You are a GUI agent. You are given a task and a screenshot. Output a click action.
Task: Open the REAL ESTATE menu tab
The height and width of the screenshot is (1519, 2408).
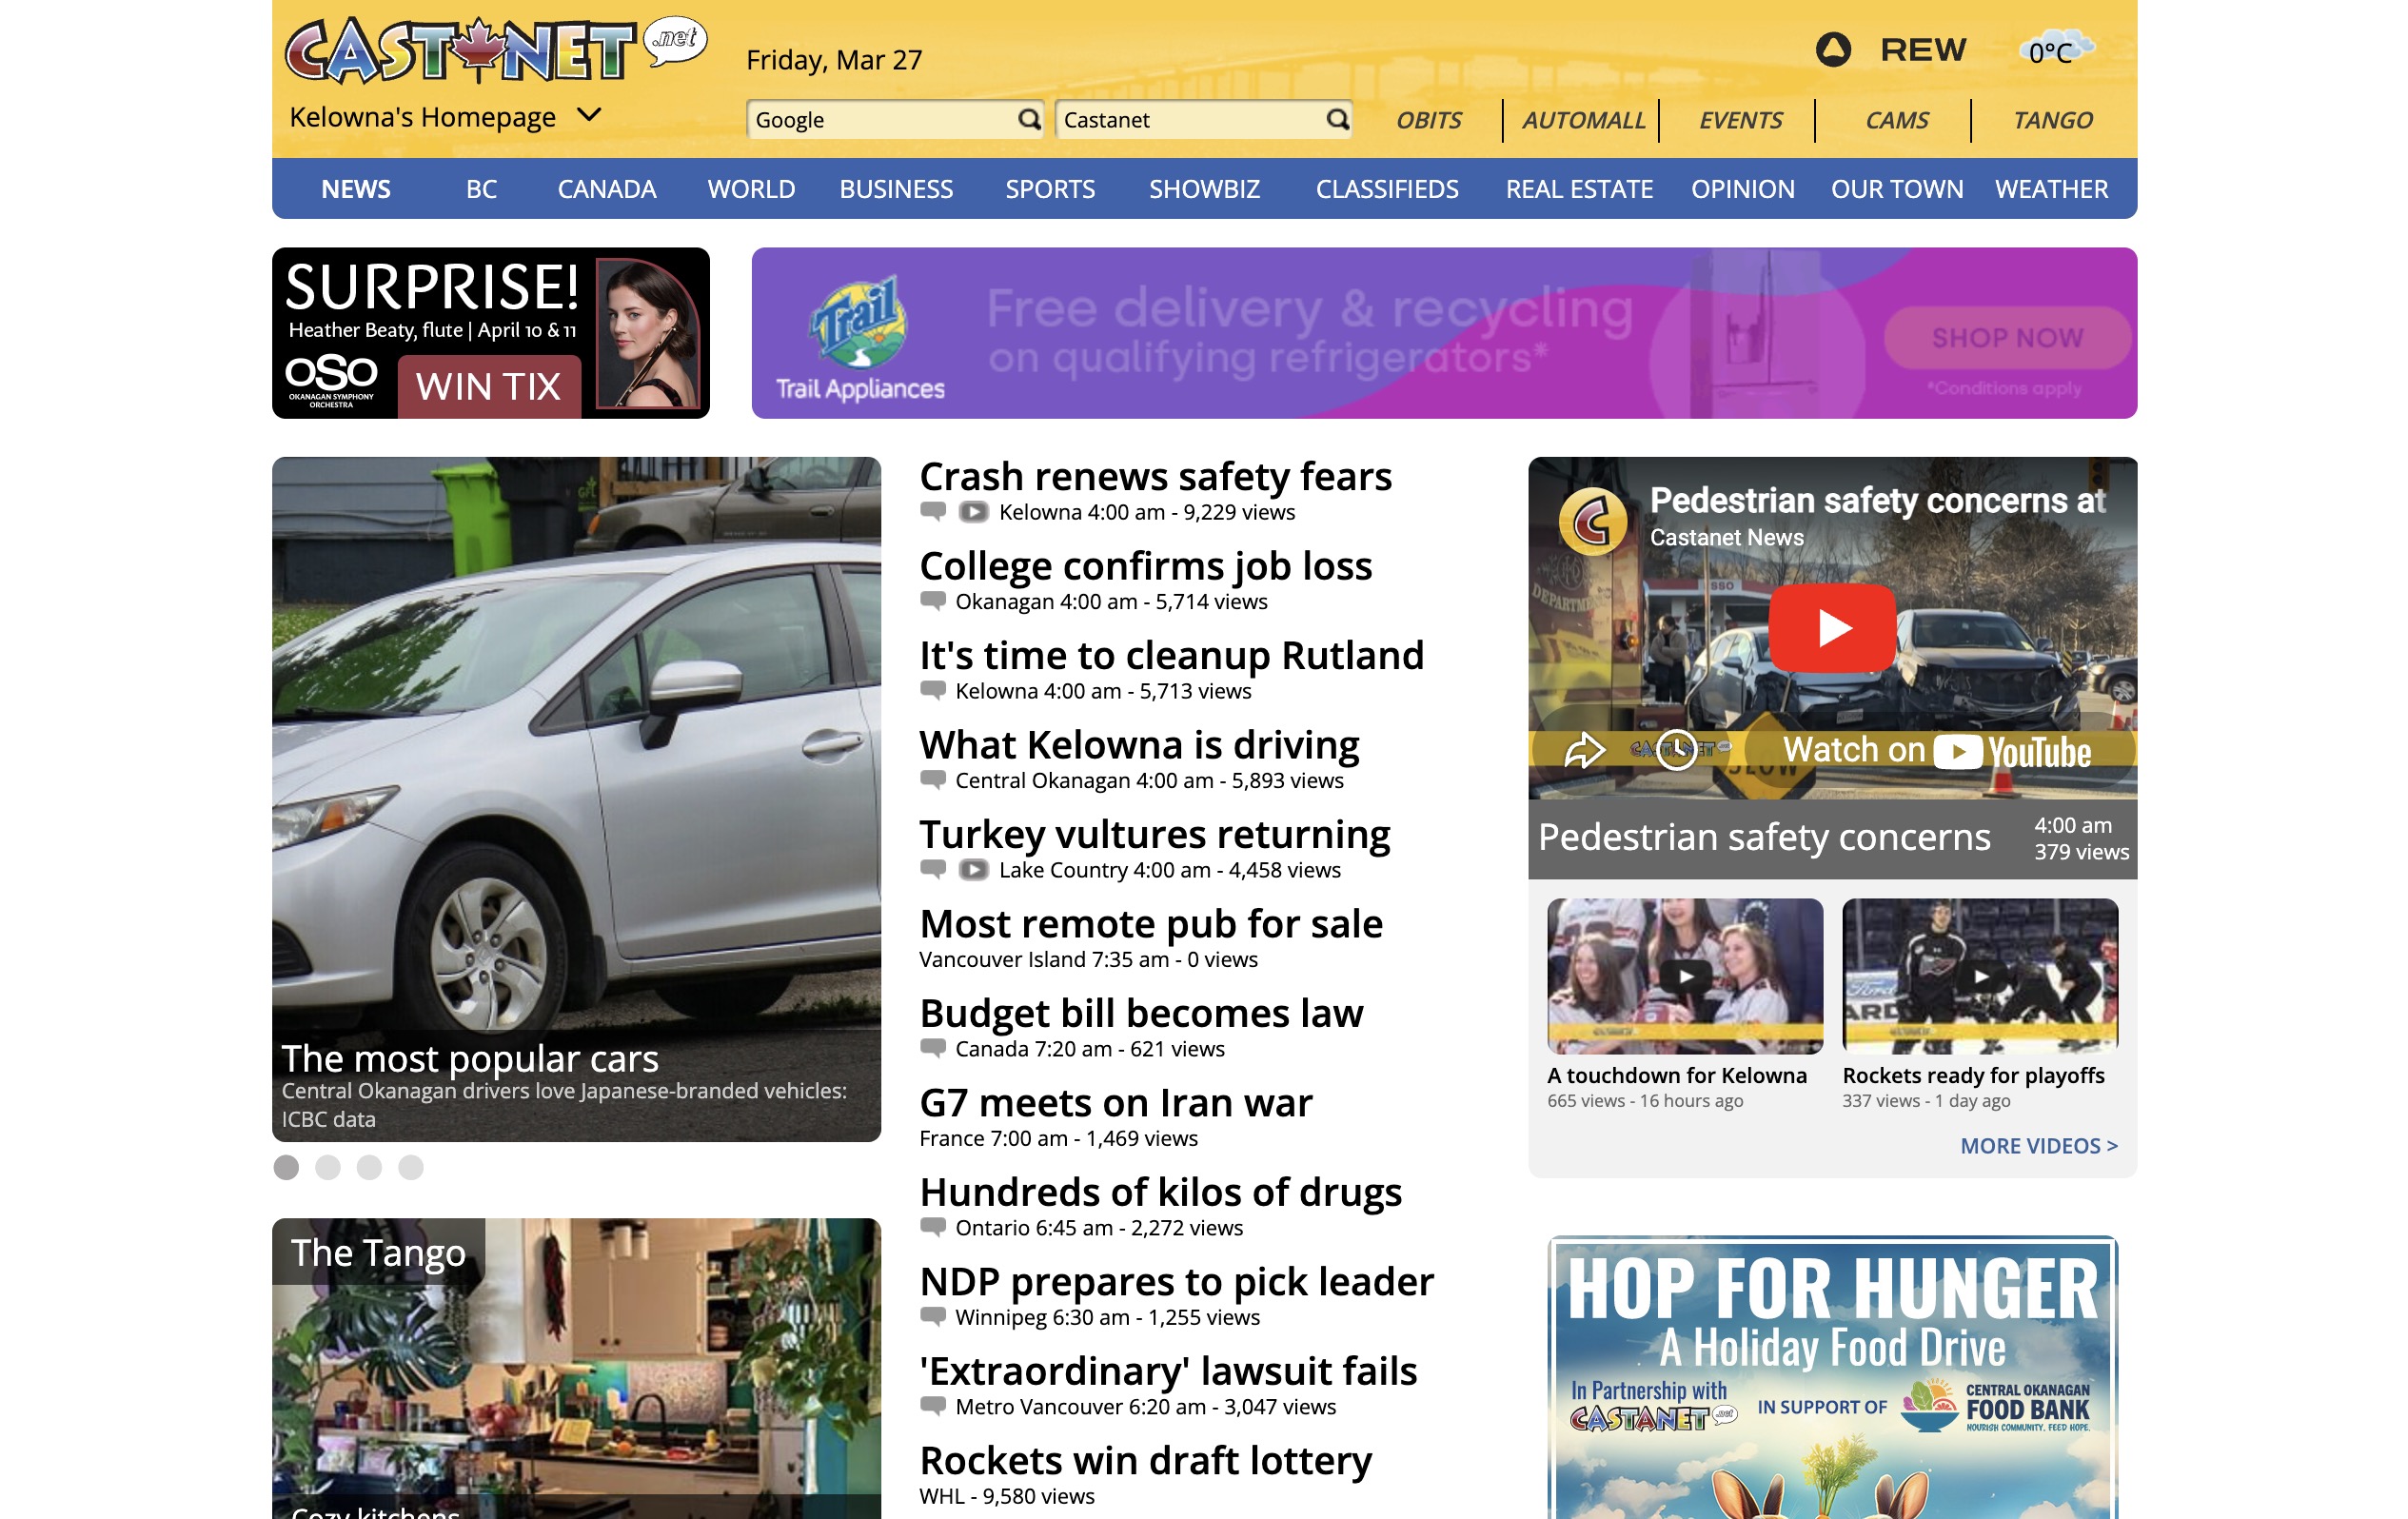[x=1578, y=189]
